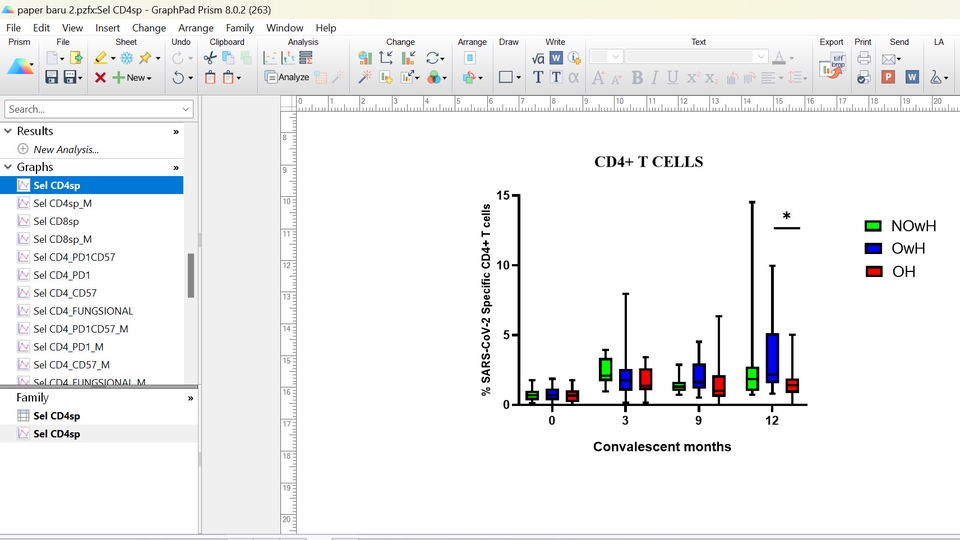The image size is (960, 540).
Task: Select the text tool T icon
Action: [538, 77]
